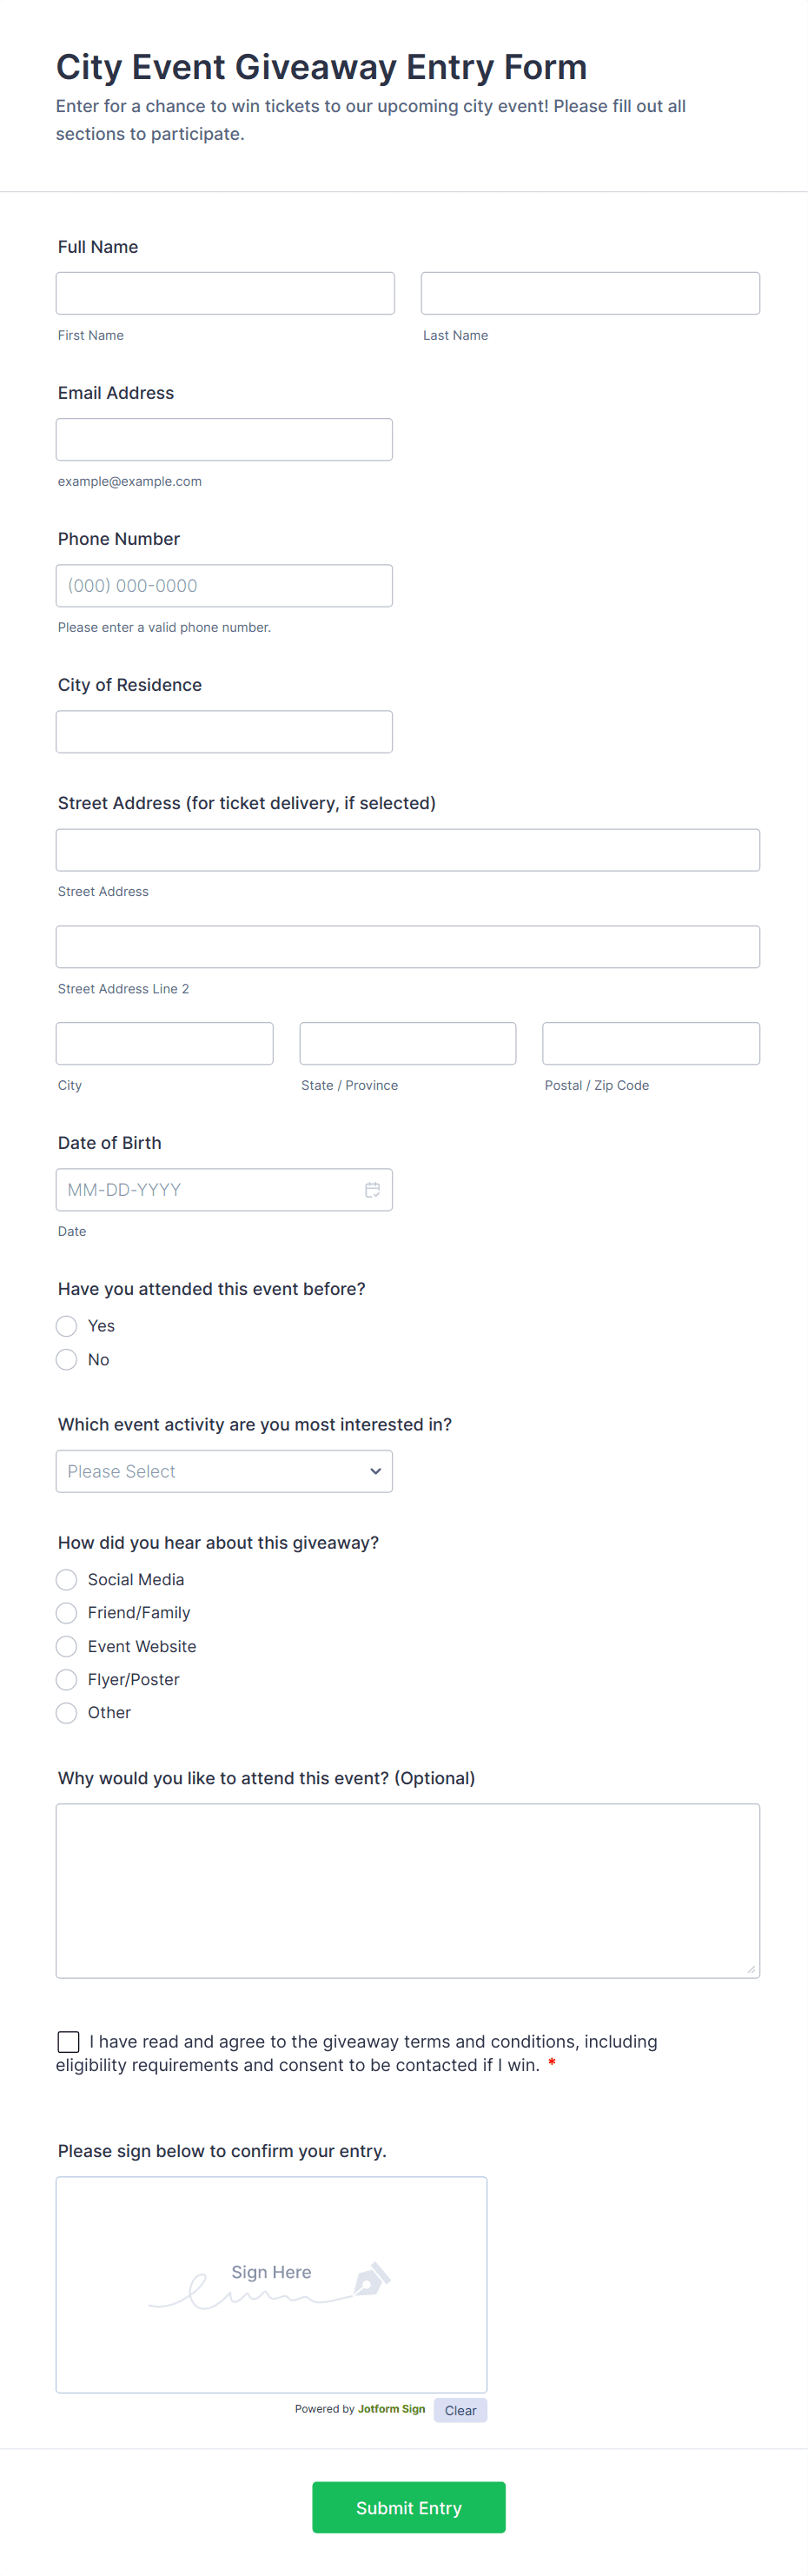Click the Submit Entry button
This screenshot has height=2576, width=808.
pos(408,2508)
